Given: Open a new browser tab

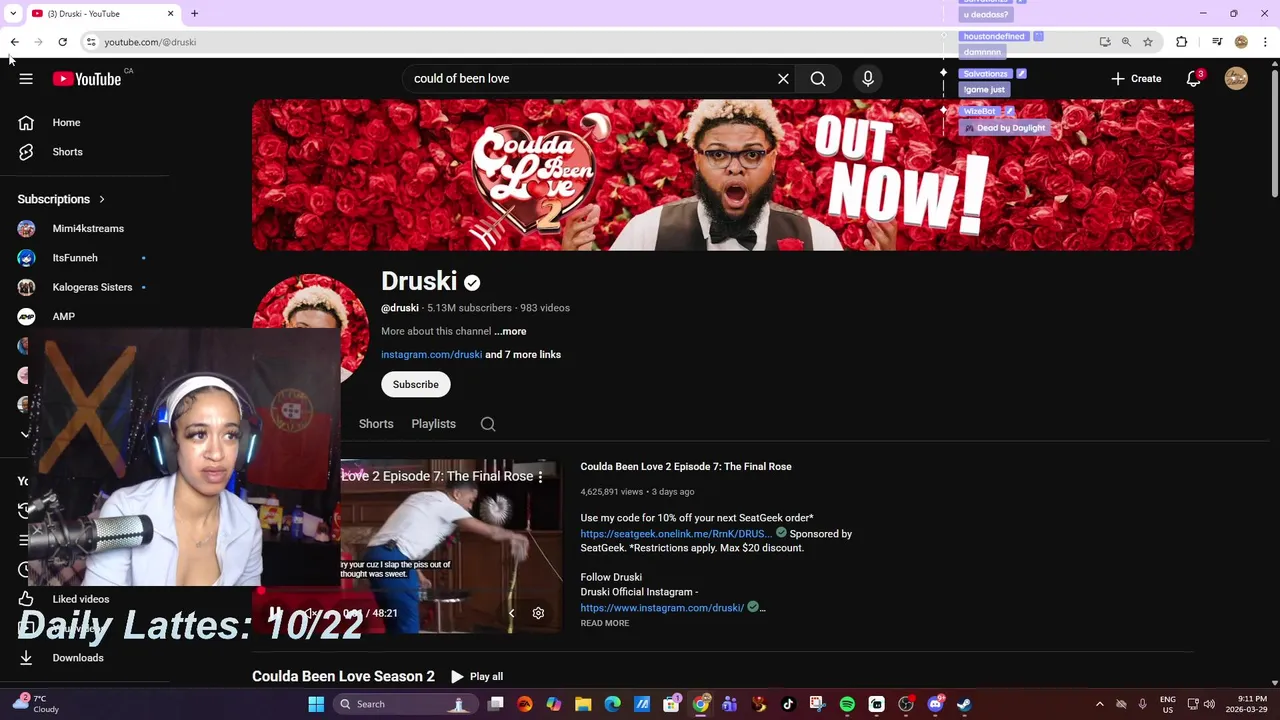Looking at the screenshot, I should click(x=195, y=14).
